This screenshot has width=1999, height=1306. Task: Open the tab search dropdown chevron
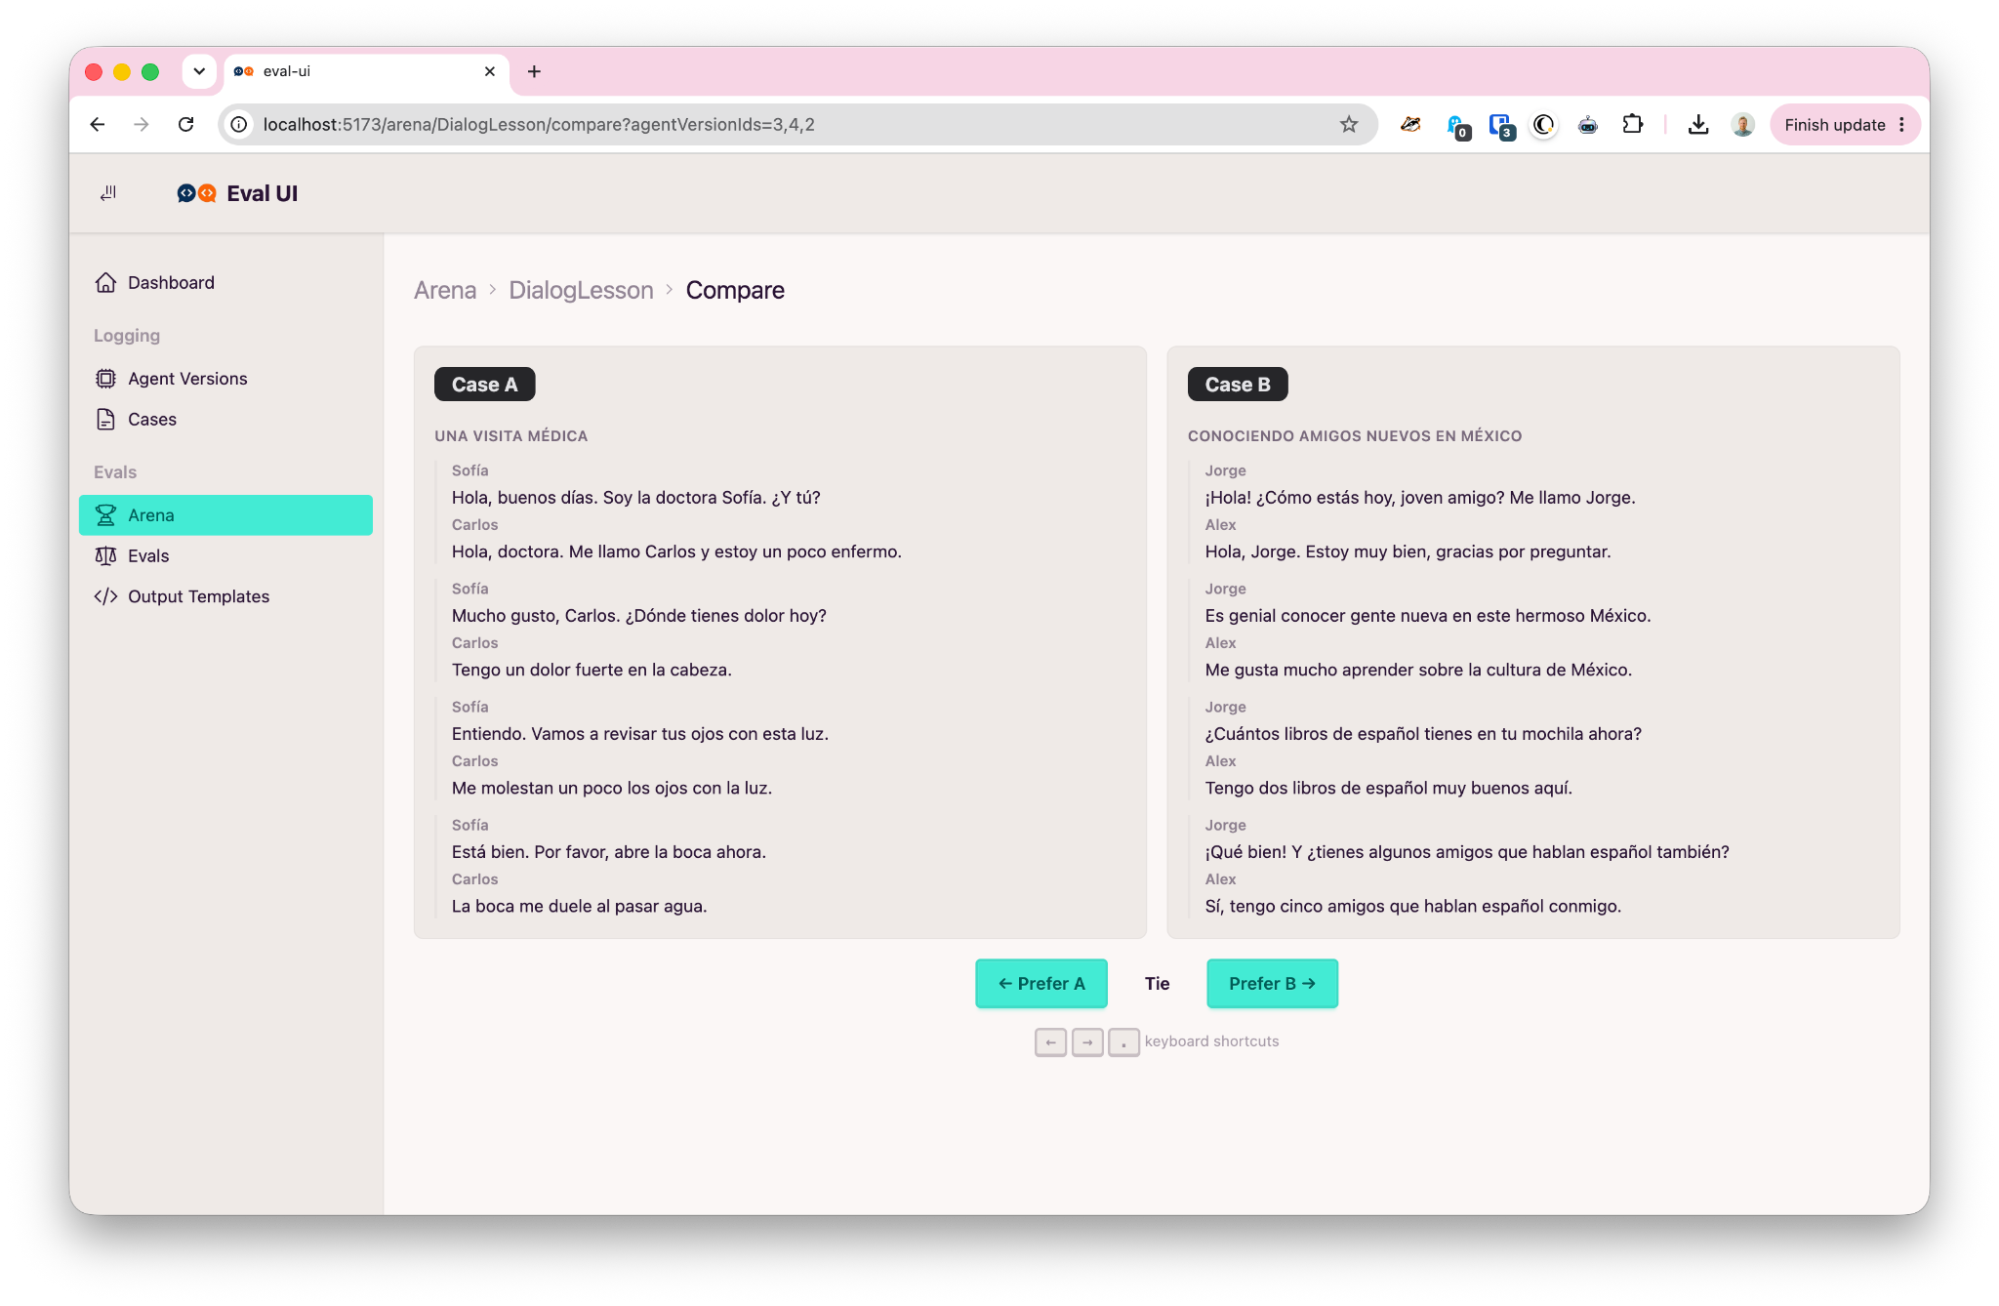point(199,71)
